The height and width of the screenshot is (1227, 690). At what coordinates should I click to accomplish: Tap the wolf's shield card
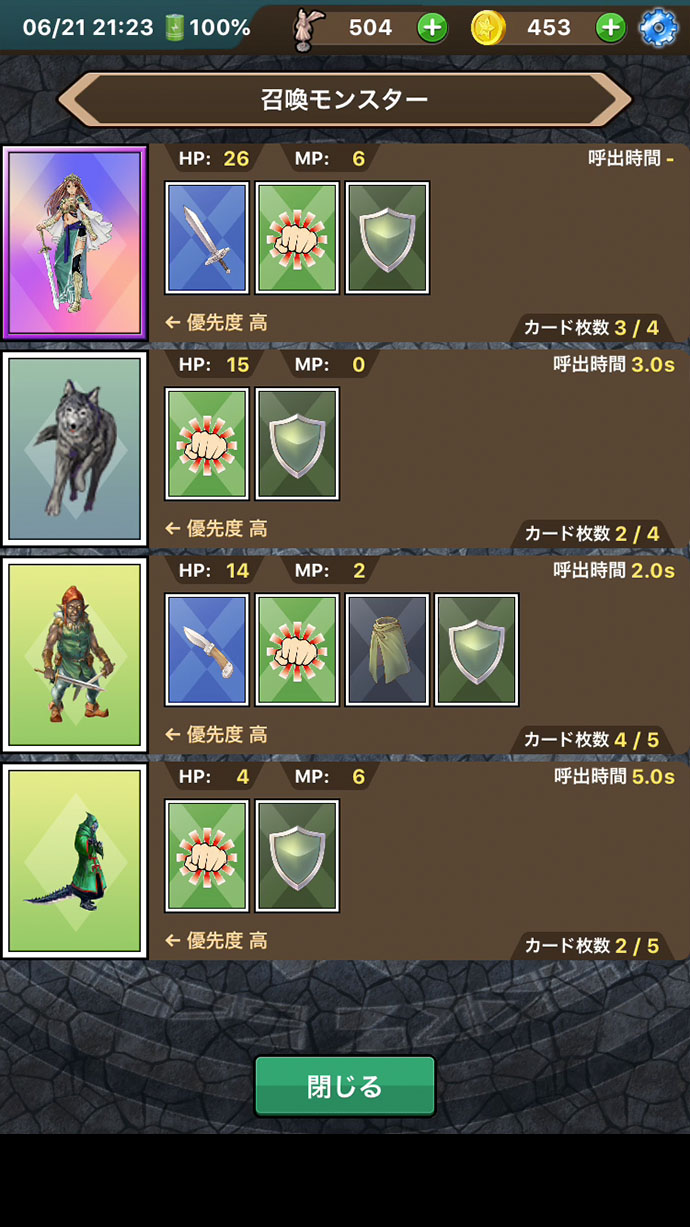(x=297, y=444)
